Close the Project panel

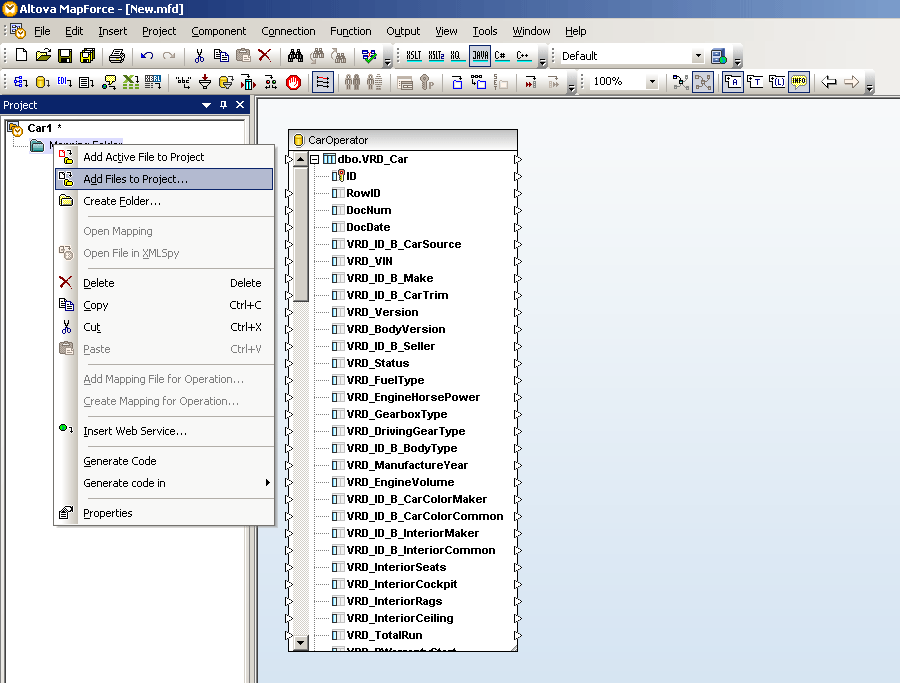tap(240, 104)
